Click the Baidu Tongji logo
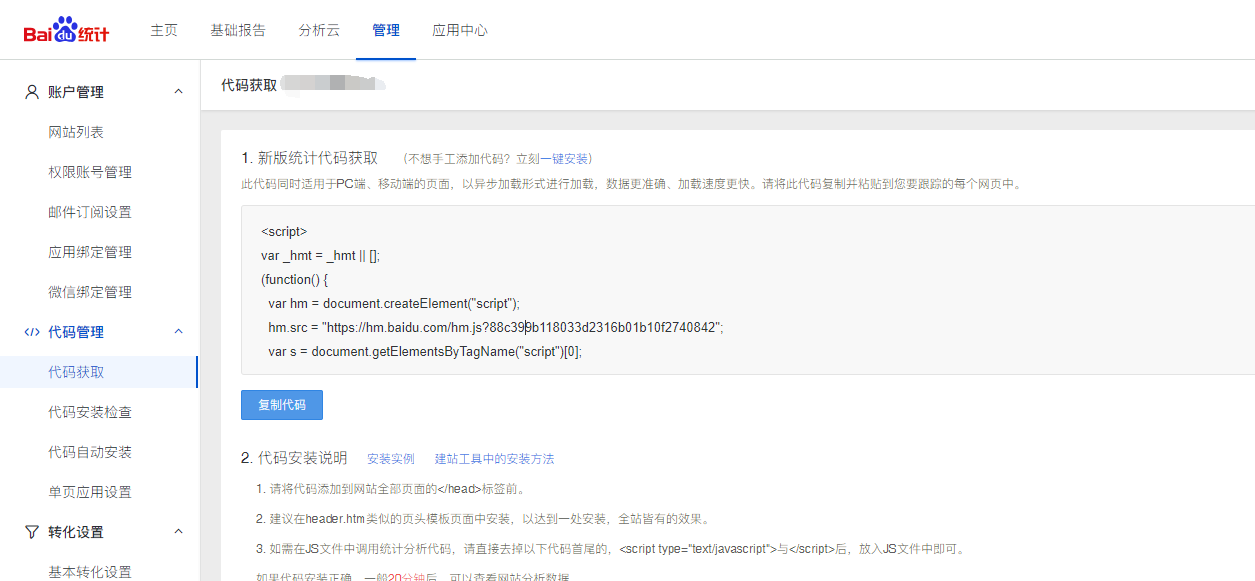This screenshot has width=1255, height=581. click(x=67, y=30)
